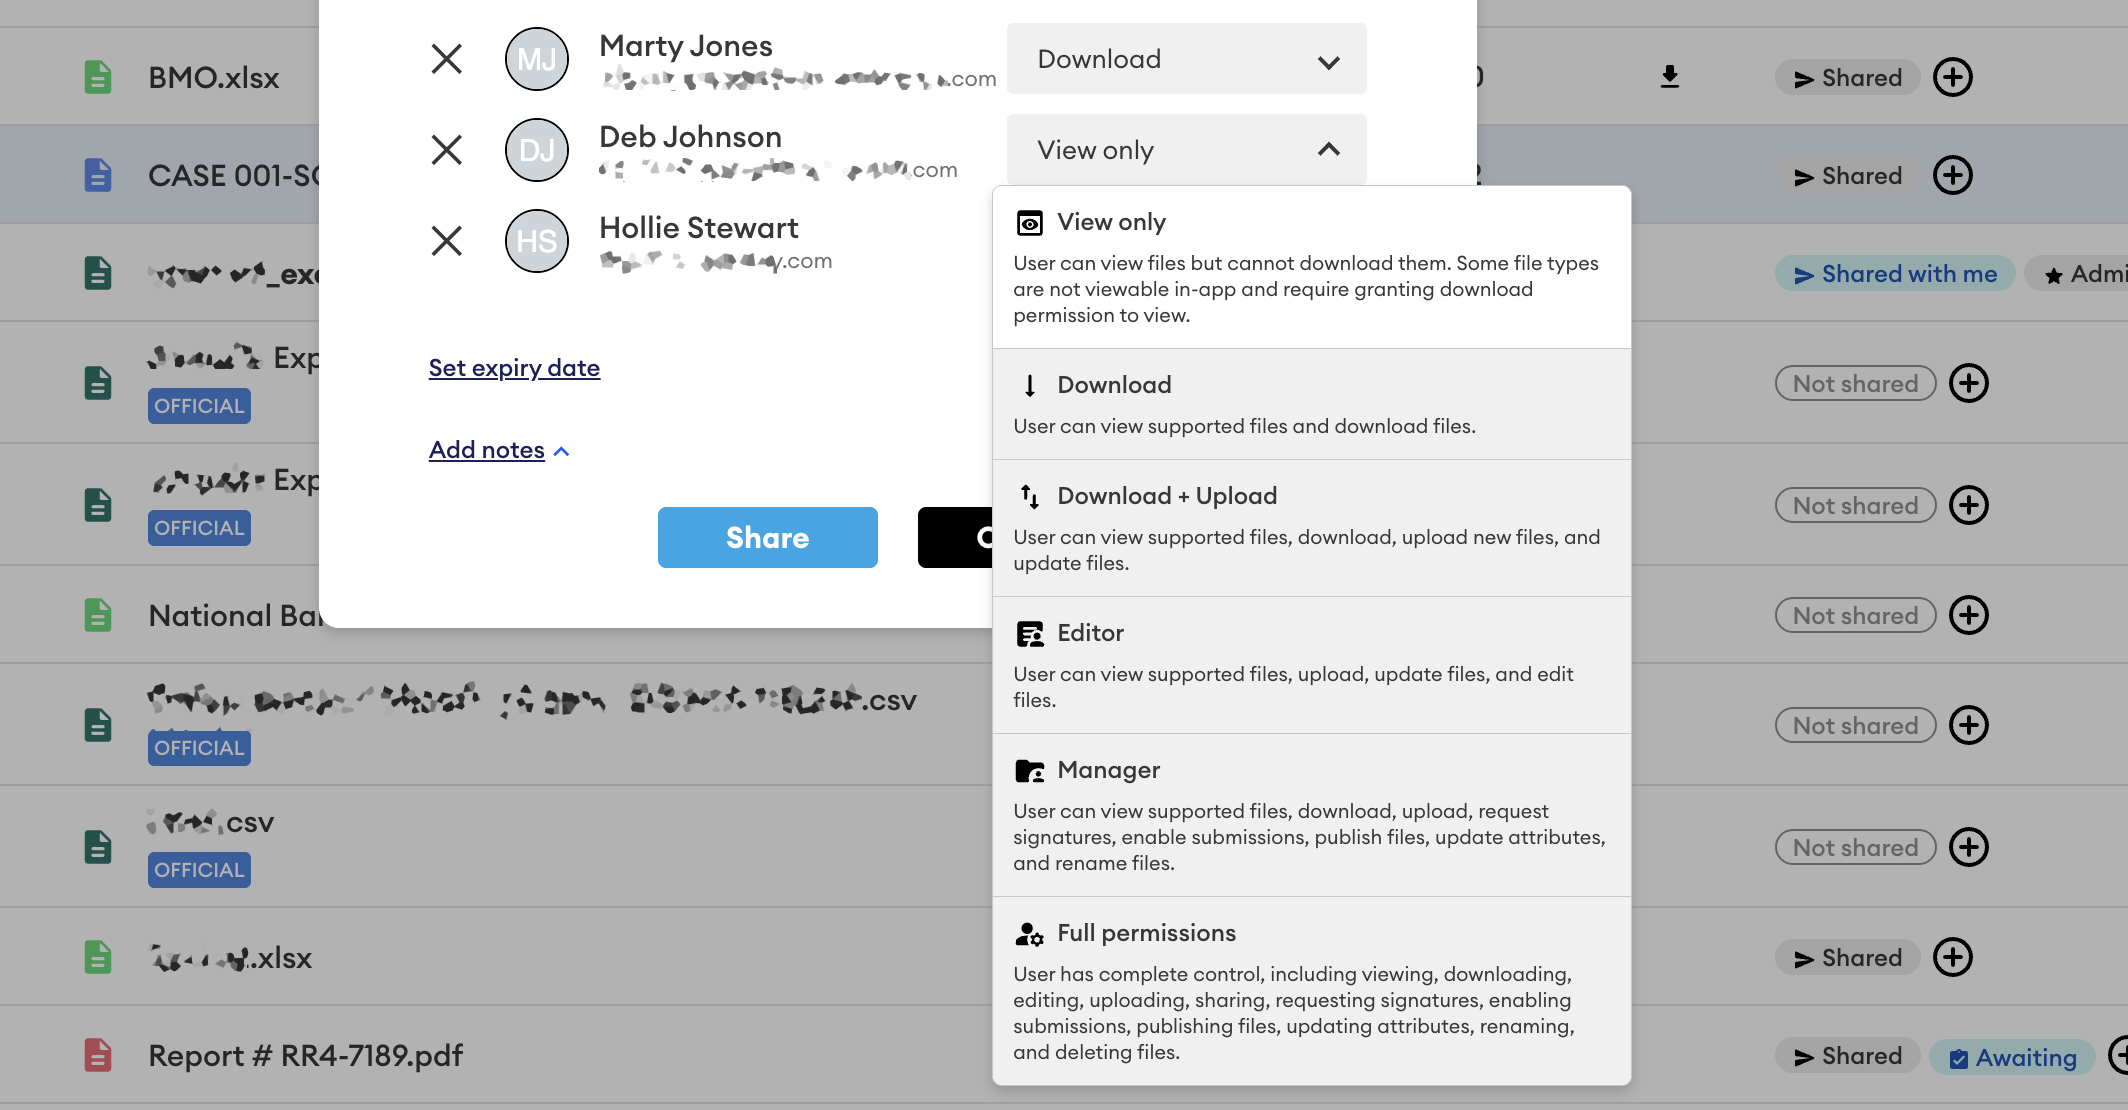
Task: Choose the Manager permission option
Action: (x=1311, y=815)
